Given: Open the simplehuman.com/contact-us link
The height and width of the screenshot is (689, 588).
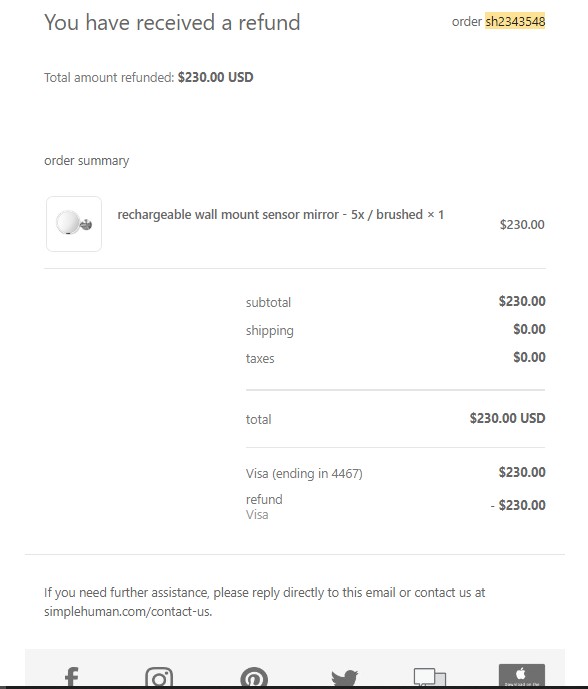Looking at the screenshot, I should tap(128, 611).
